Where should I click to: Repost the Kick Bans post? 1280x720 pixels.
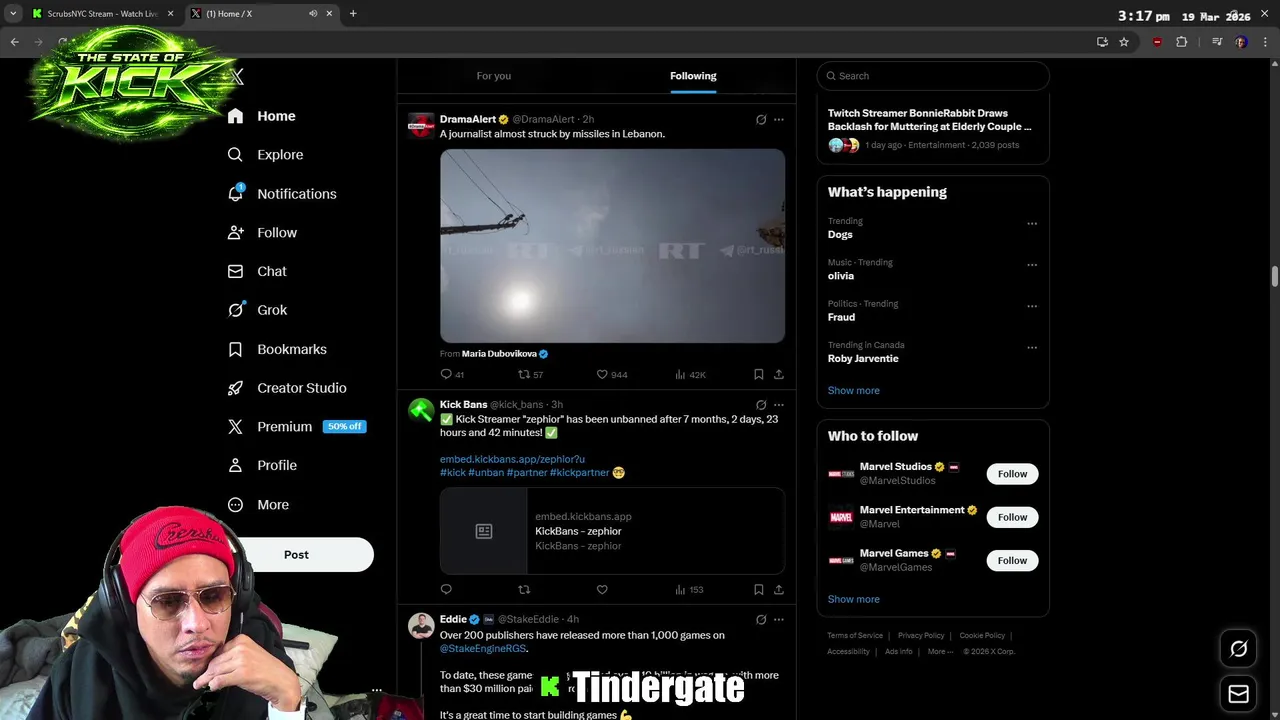pyautogui.click(x=524, y=590)
